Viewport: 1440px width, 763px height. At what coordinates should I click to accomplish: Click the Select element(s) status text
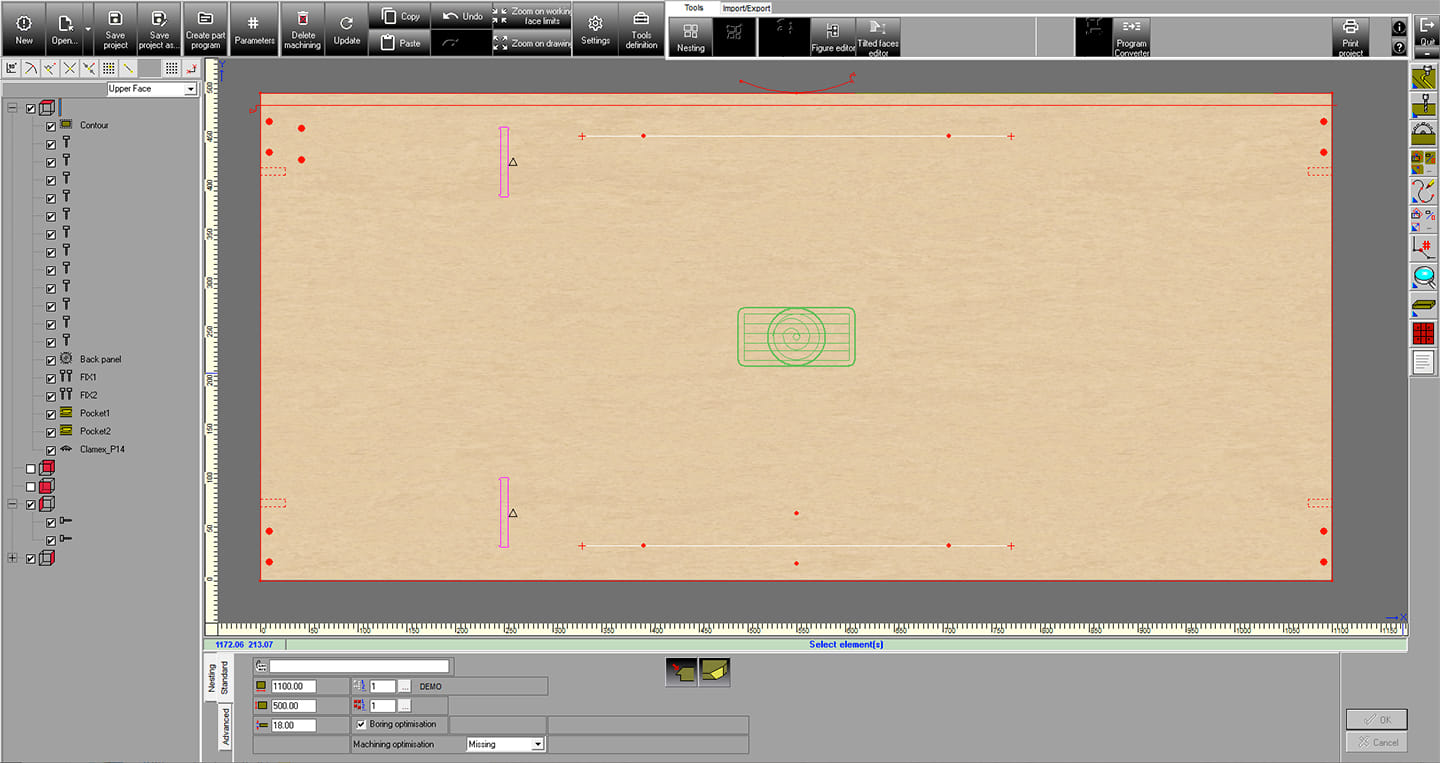(846, 645)
